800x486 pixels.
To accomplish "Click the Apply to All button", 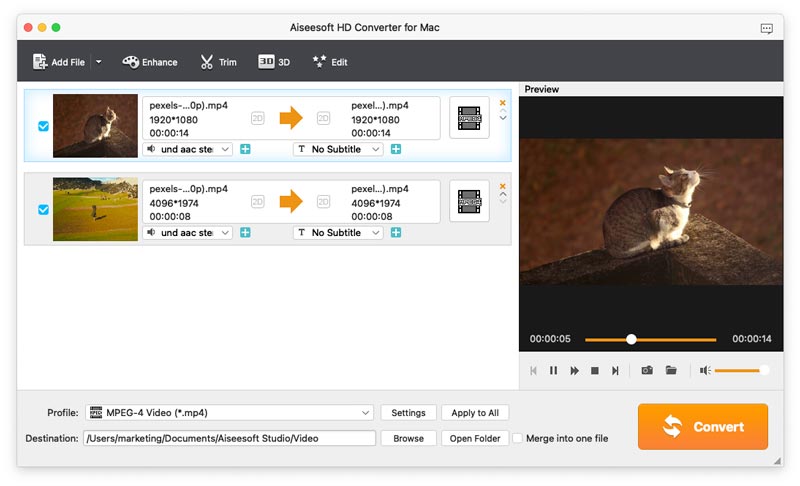I will (475, 413).
